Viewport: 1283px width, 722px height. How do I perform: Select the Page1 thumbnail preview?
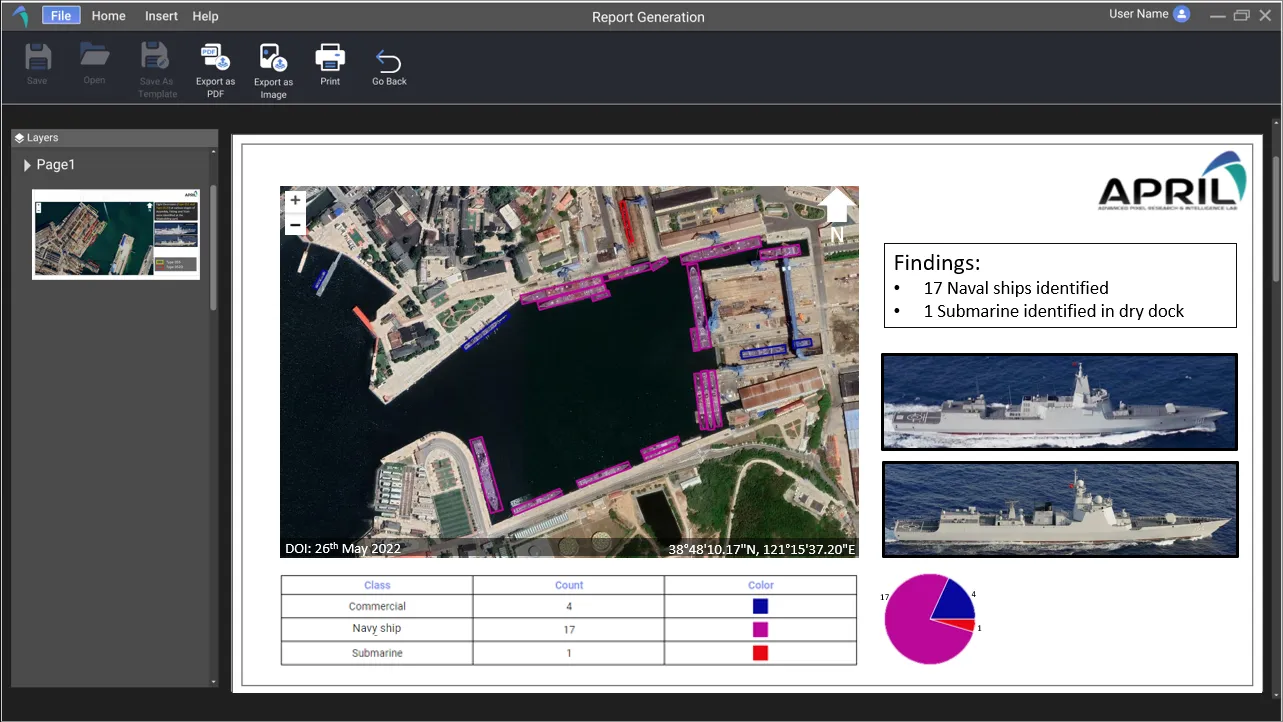coord(115,234)
